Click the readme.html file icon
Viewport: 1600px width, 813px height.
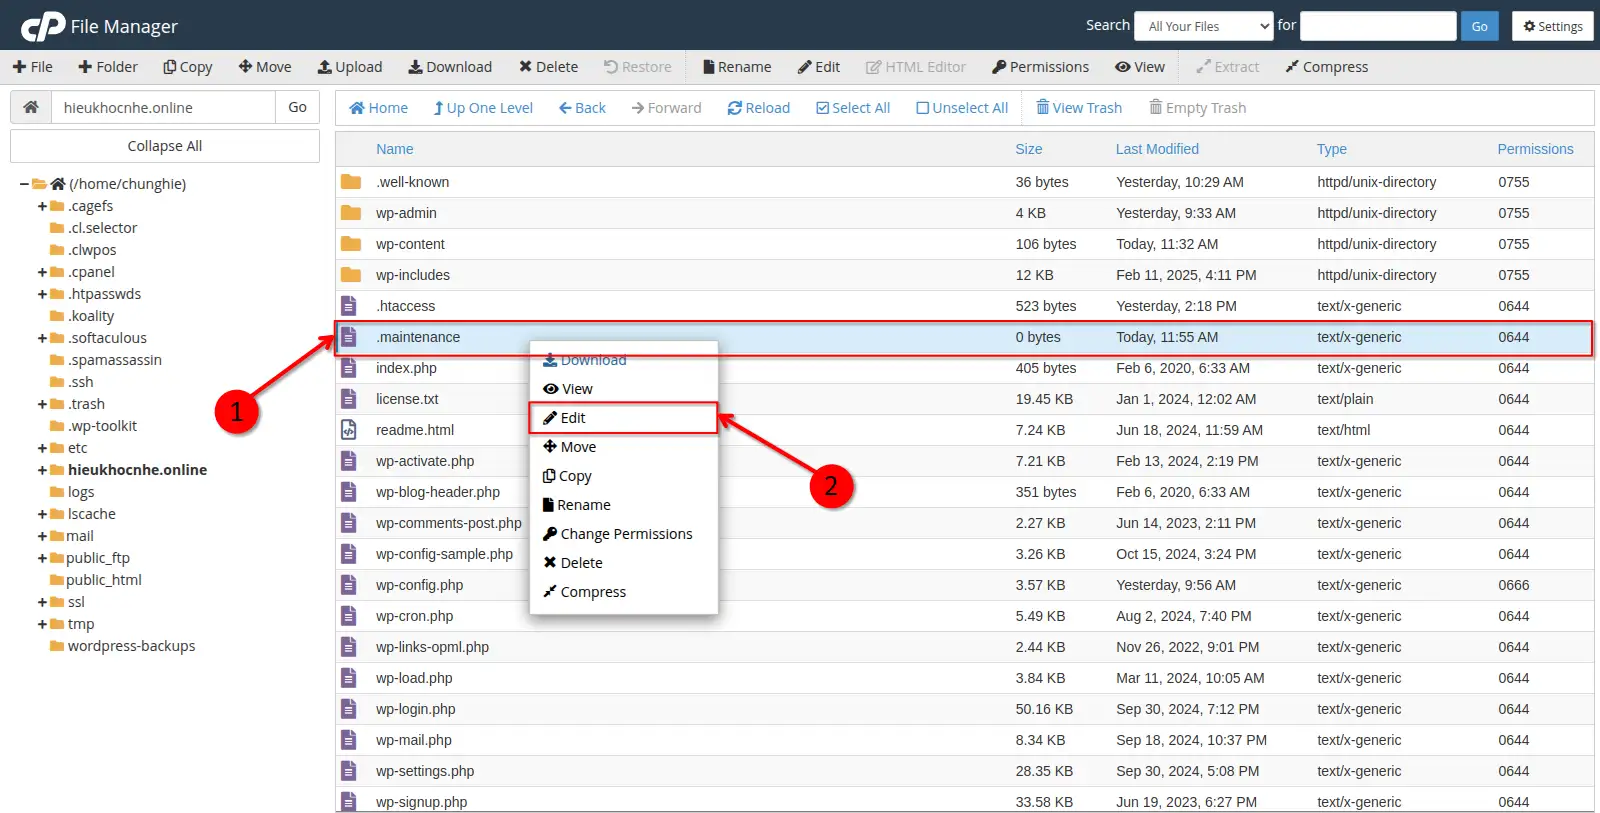tap(349, 430)
